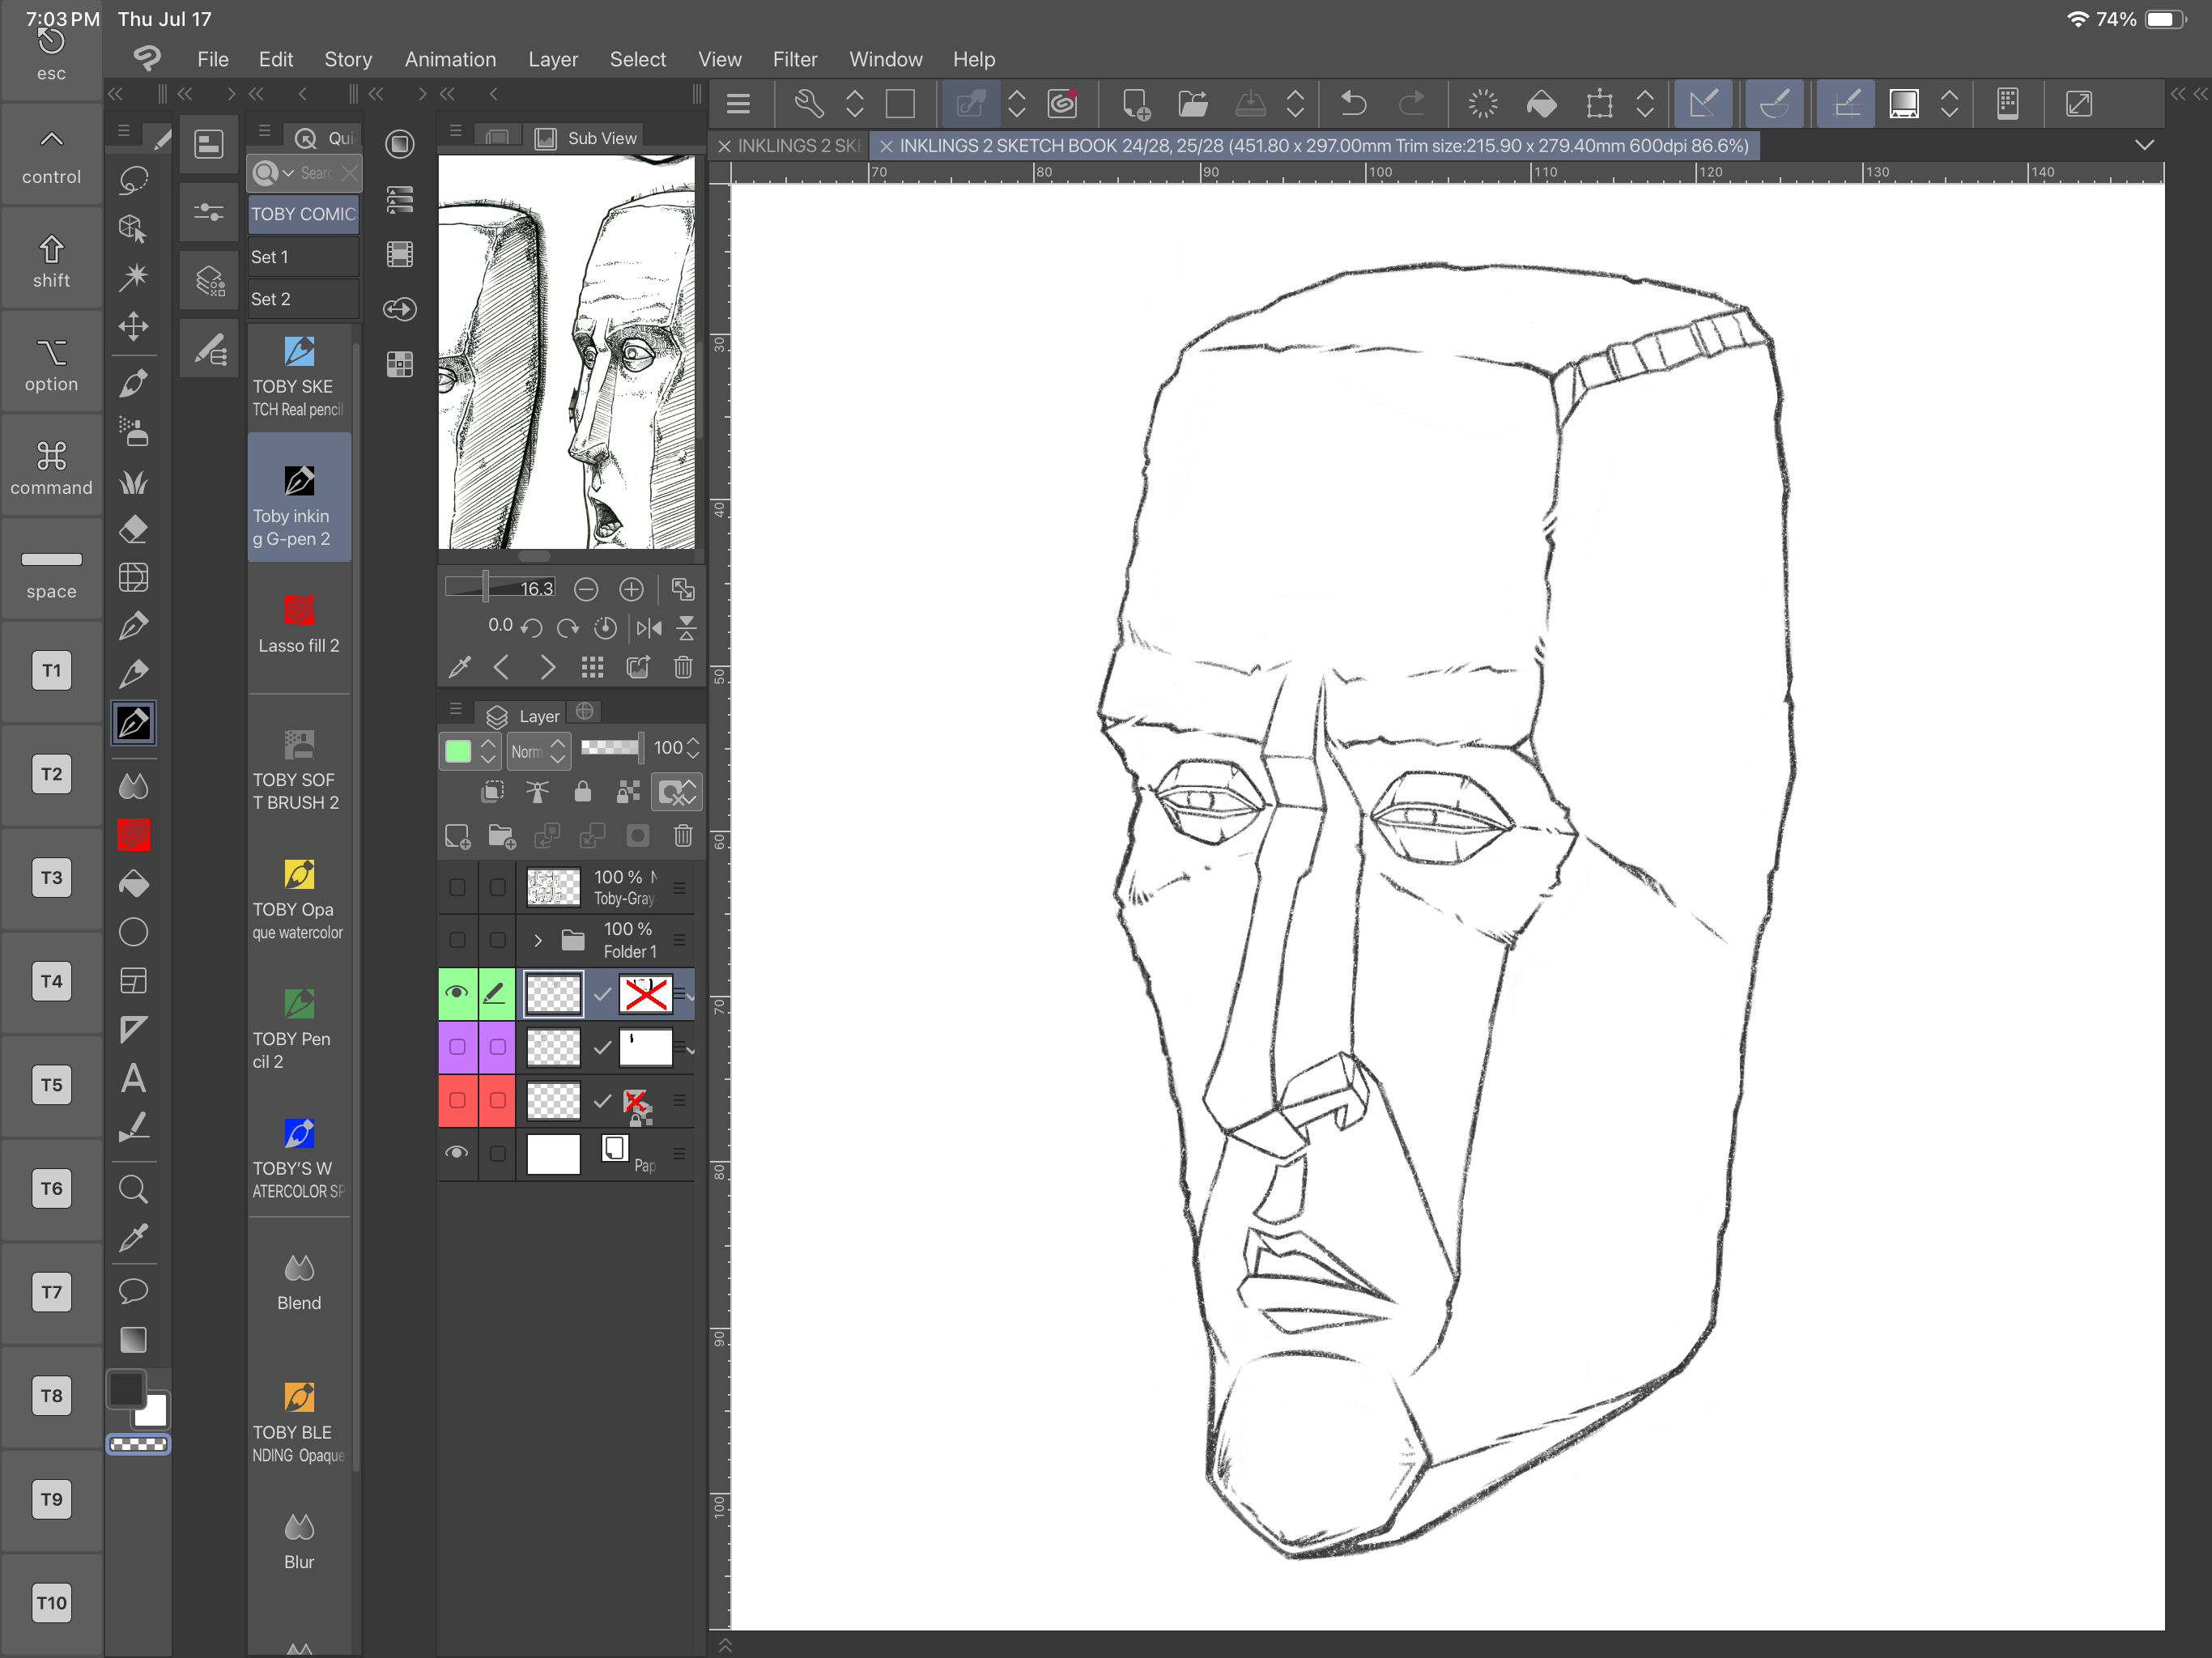Expand the Folder 1 layer group
Viewport: 2212px width, 1658px height.
[x=538, y=940]
